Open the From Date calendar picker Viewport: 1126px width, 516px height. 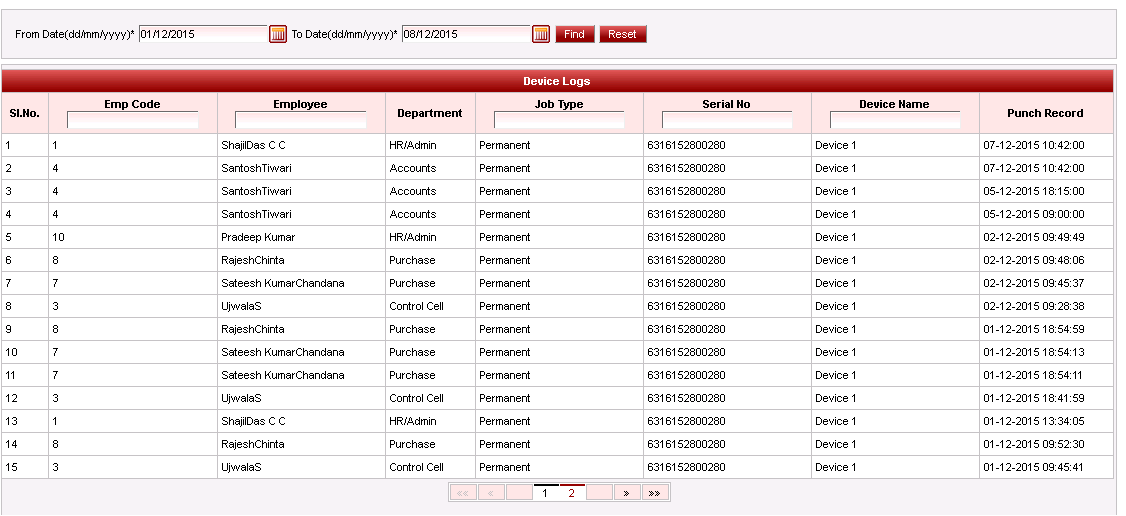click(278, 34)
